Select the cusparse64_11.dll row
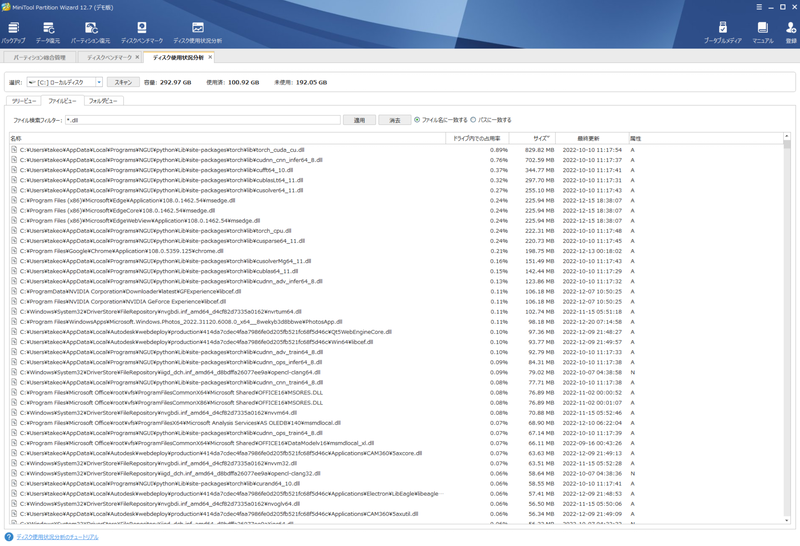This screenshot has height=546, width=800. [396, 241]
